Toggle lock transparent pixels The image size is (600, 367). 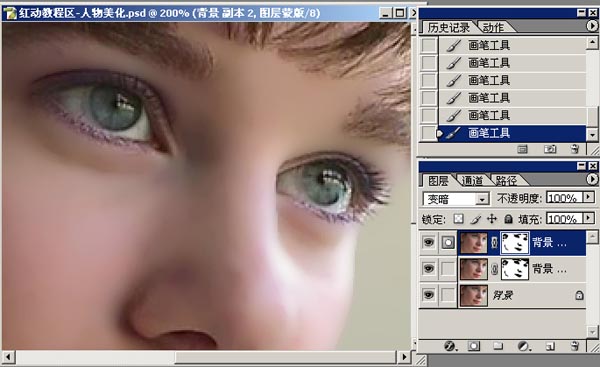[x=458, y=219]
